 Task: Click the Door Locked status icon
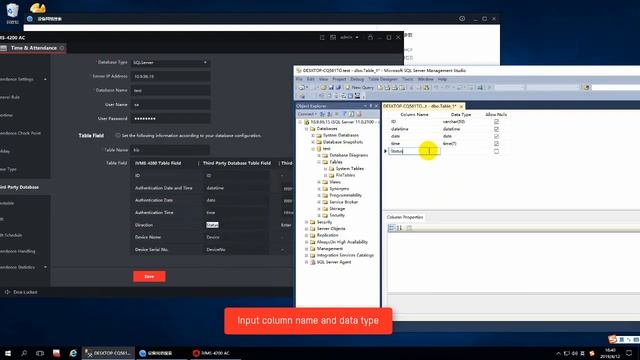point(7,292)
